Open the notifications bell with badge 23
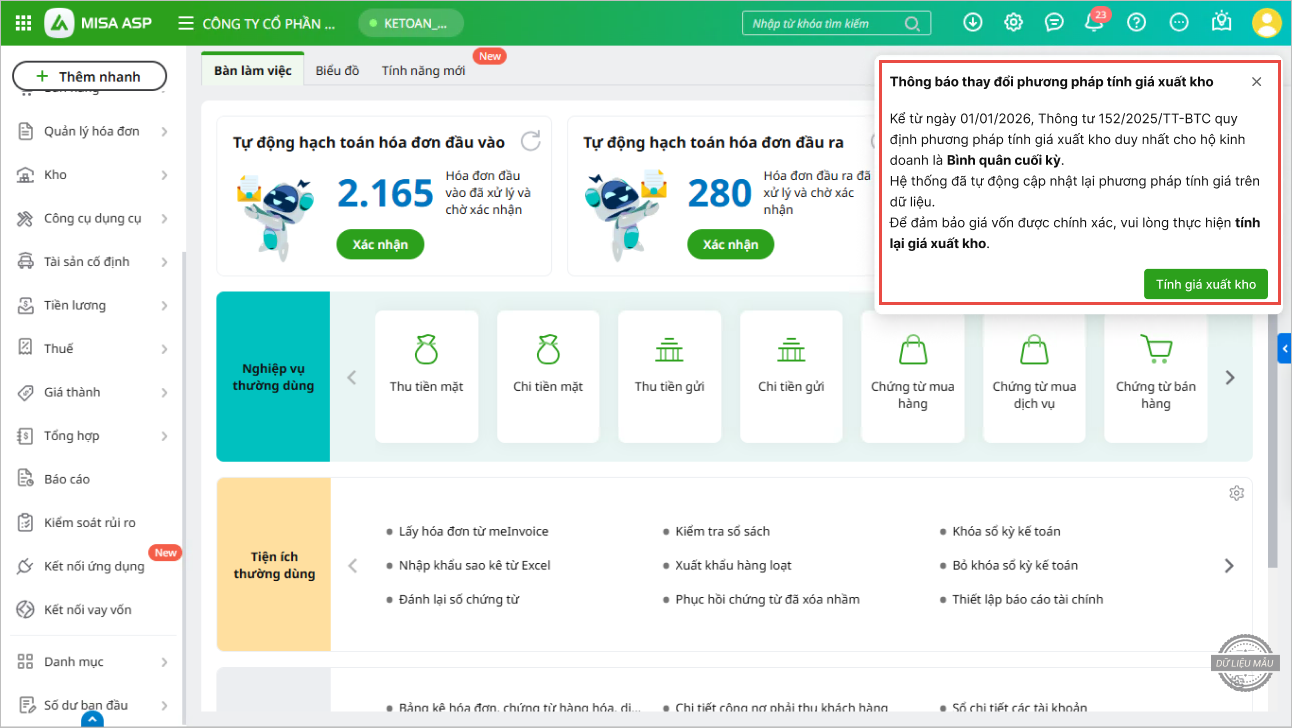Image resolution: width=1292 pixels, height=728 pixels. 1094,23
